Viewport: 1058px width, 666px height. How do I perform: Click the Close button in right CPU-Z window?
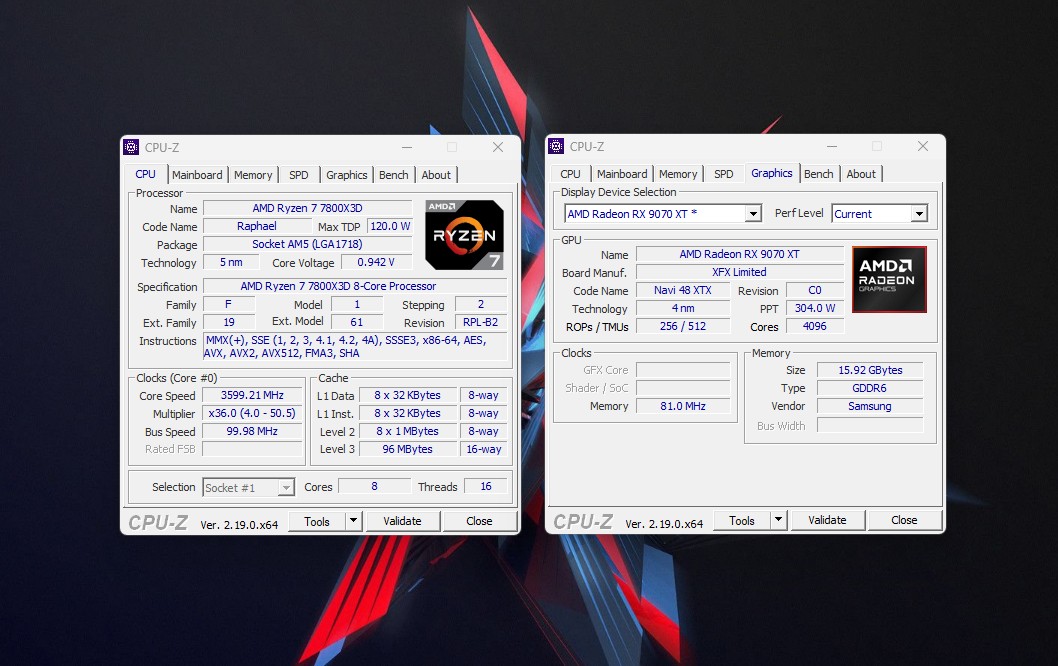[x=904, y=520]
